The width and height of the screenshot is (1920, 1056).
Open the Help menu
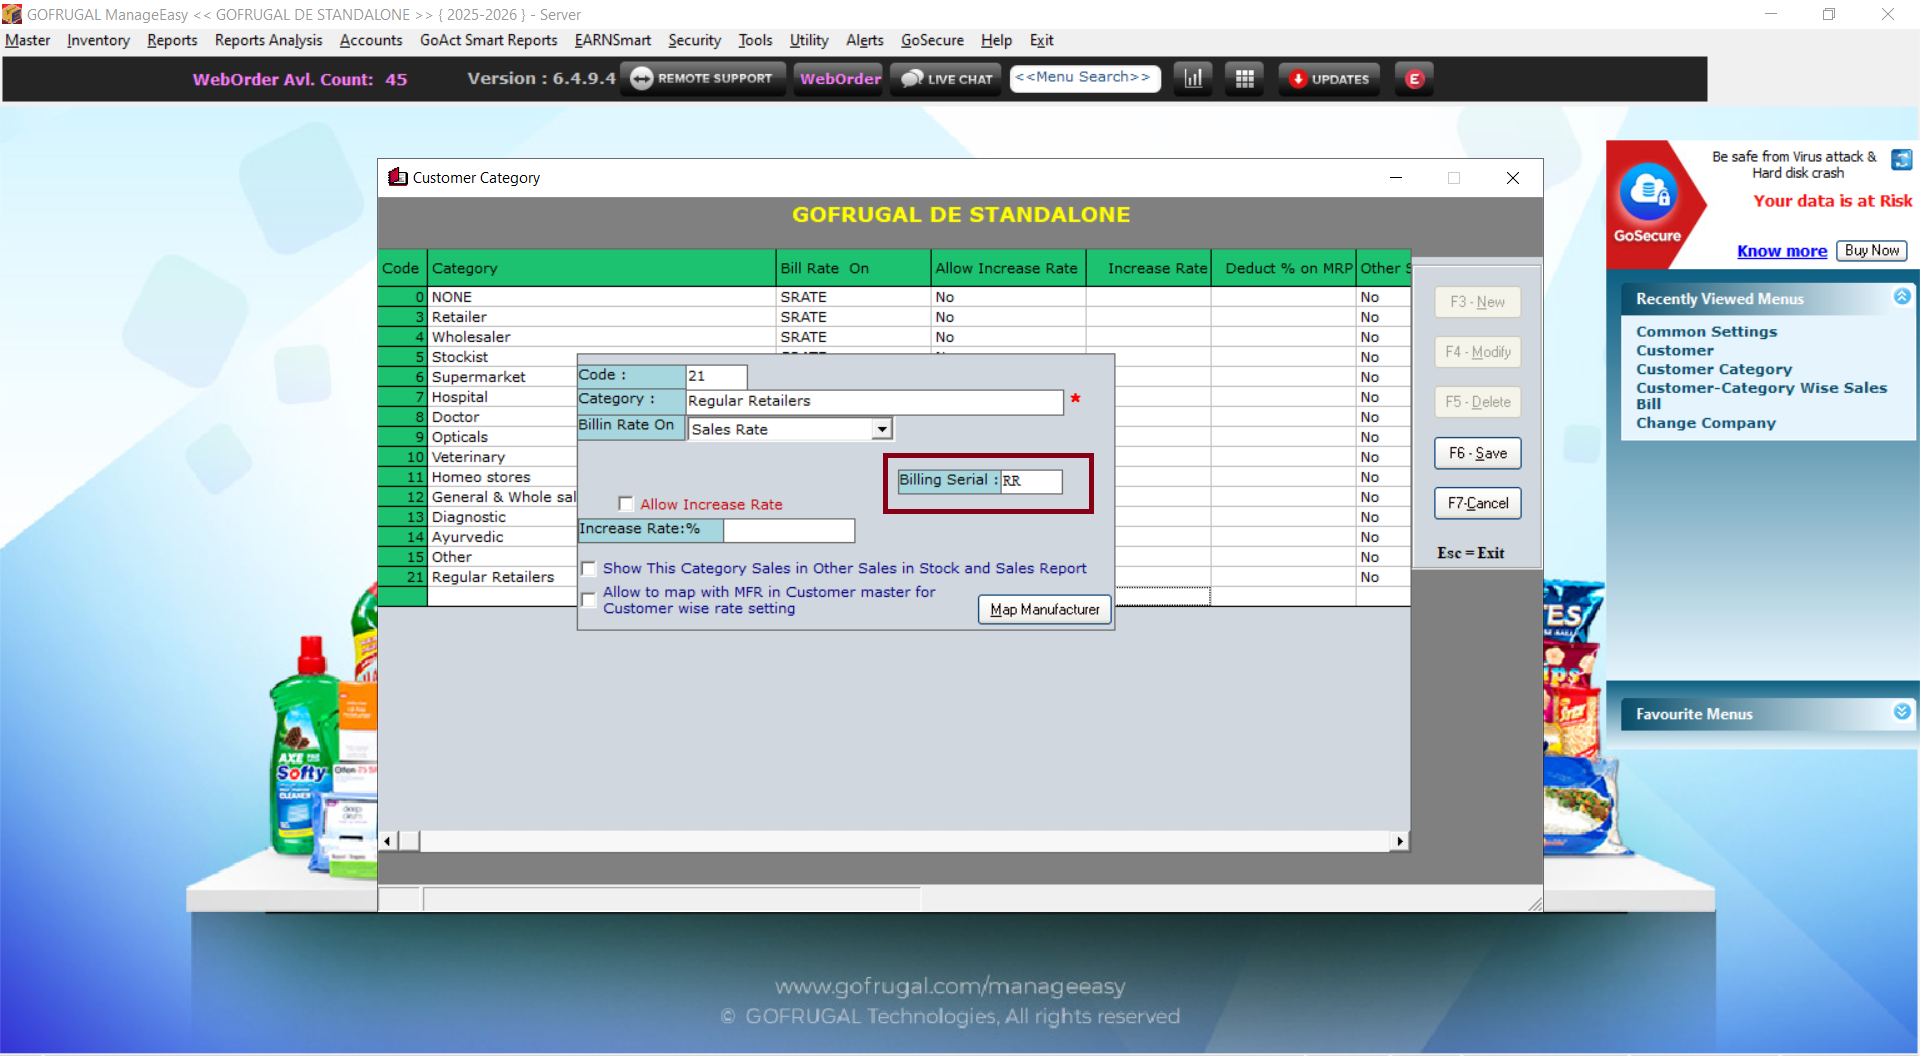pyautogui.click(x=996, y=40)
